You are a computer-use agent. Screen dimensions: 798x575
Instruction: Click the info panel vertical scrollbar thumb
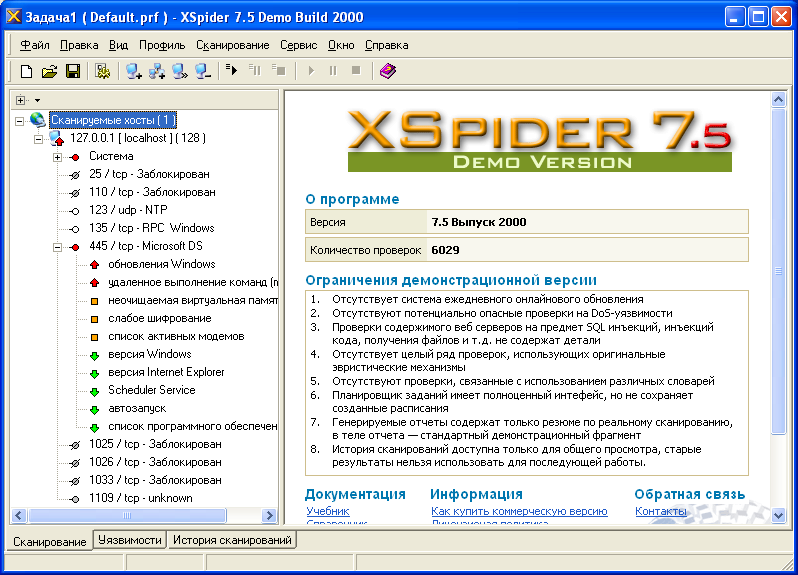coord(779,271)
